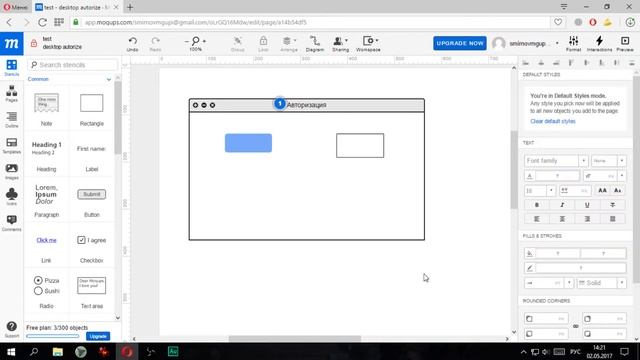Click the Search stencils field
This screenshot has height=360, width=640.
point(73,64)
